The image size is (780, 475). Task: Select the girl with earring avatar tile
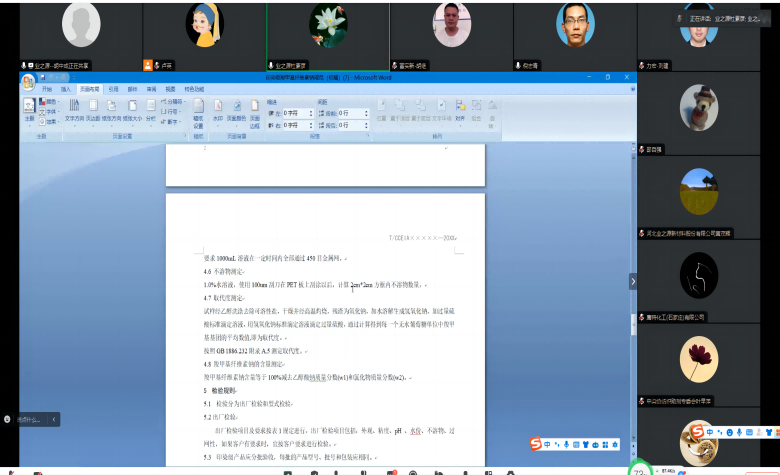(204, 37)
